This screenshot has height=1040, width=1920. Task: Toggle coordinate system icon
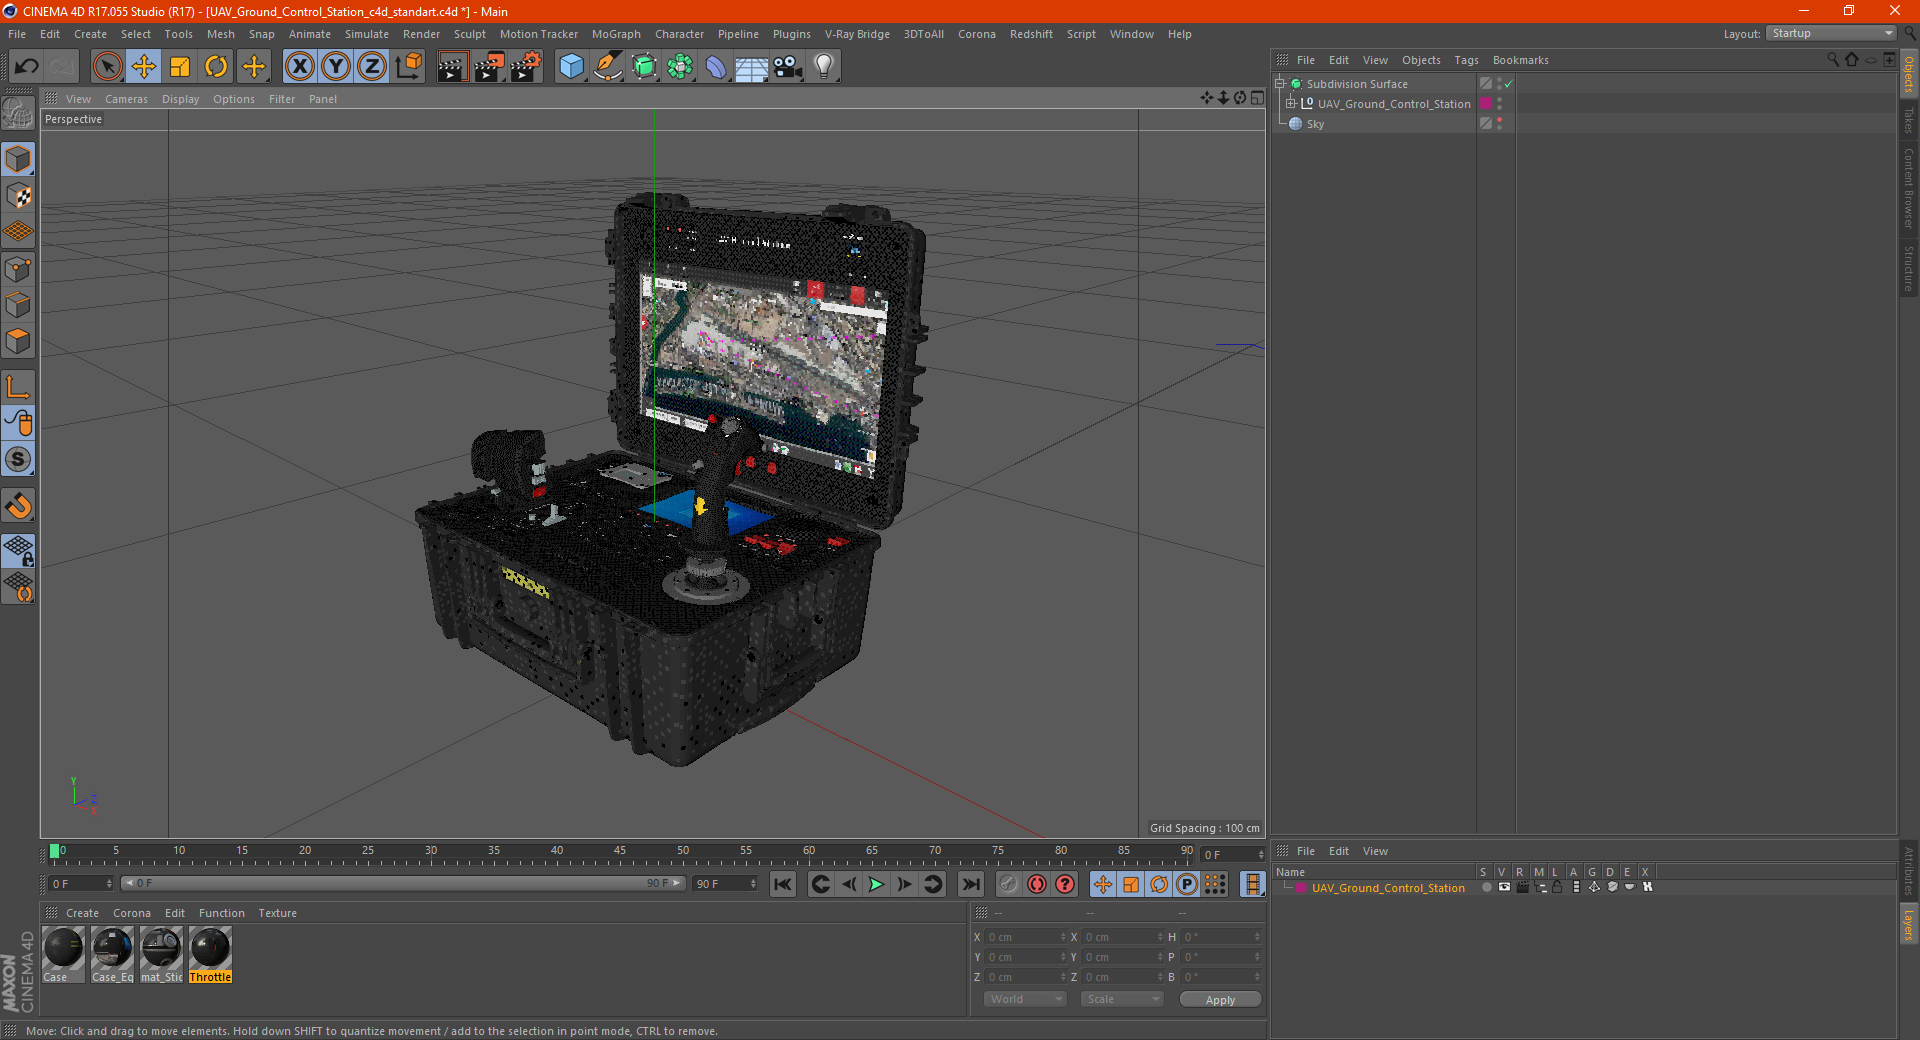(408, 67)
